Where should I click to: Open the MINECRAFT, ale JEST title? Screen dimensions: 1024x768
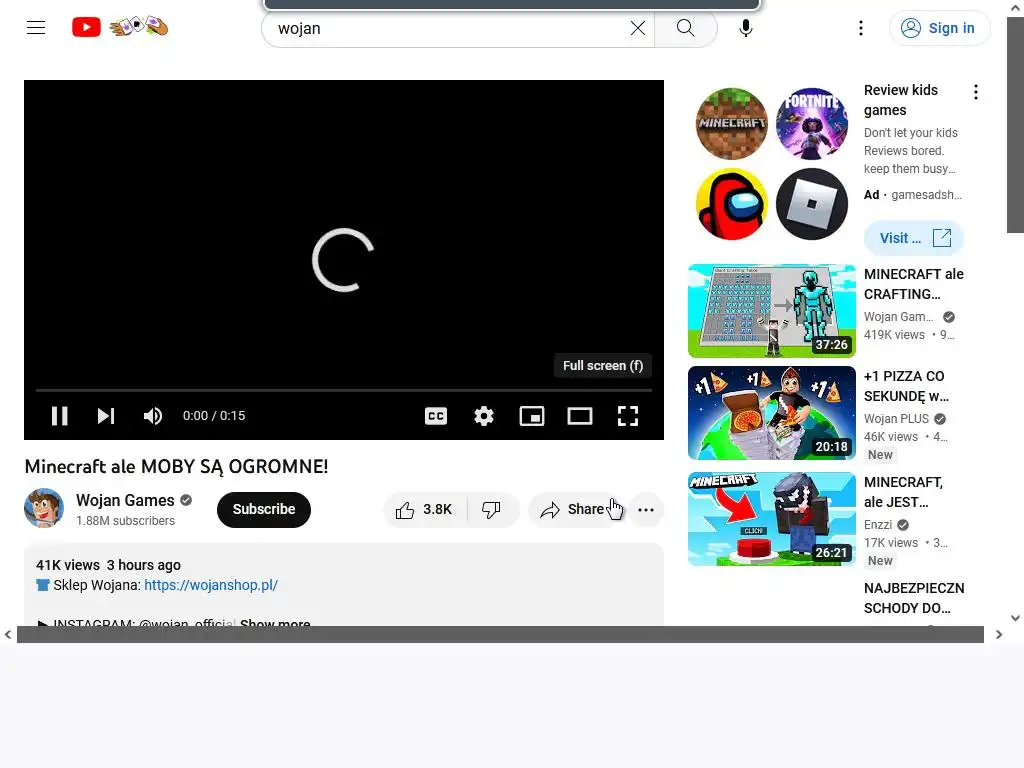coord(903,492)
